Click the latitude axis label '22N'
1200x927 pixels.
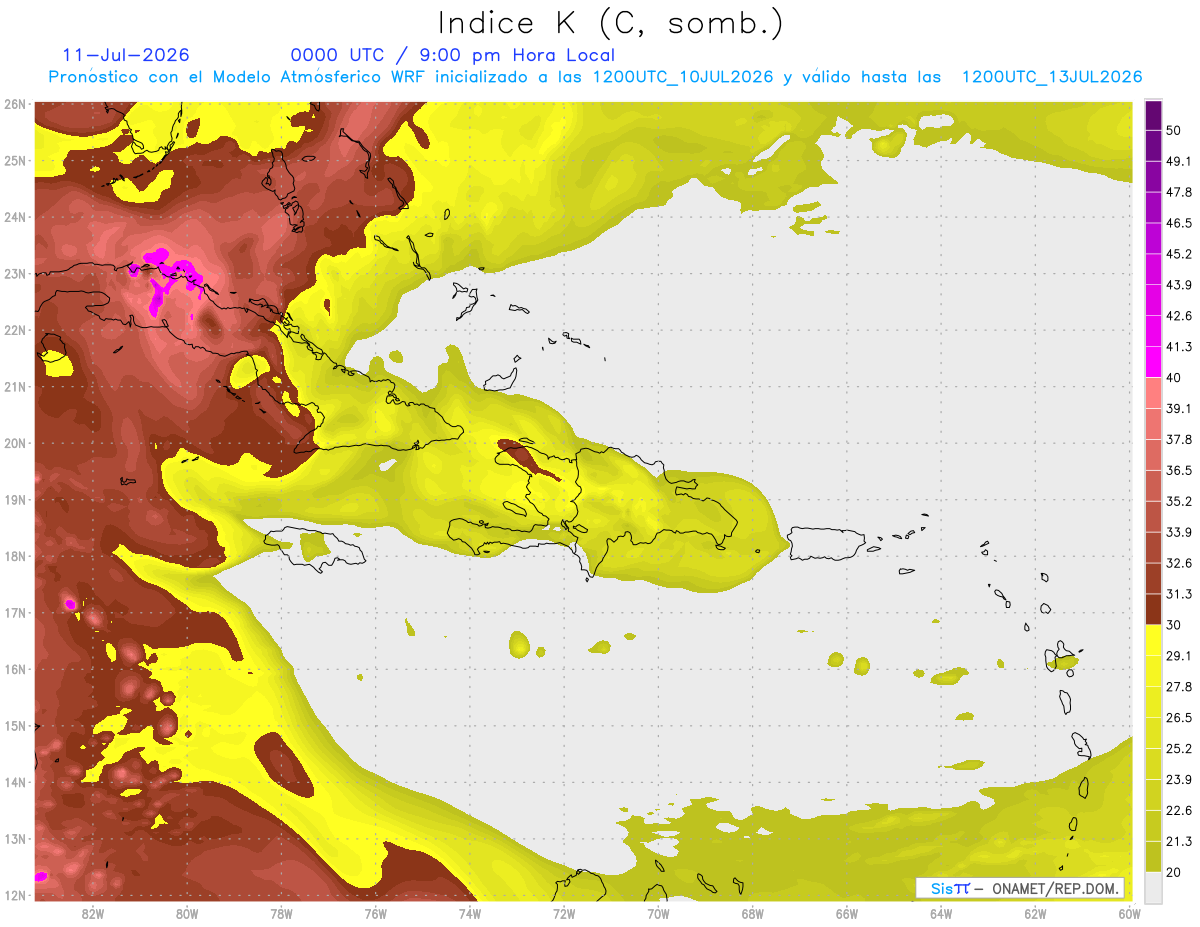[x=15, y=330]
